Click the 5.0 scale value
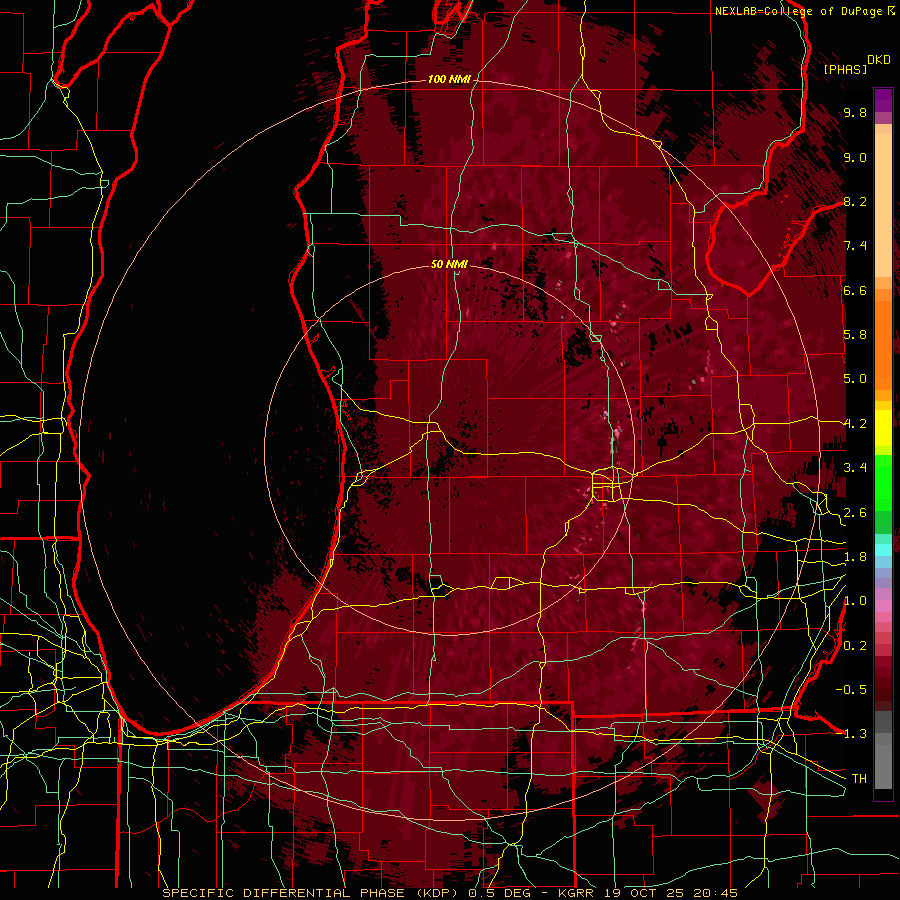900x900 pixels. pos(855,379)
